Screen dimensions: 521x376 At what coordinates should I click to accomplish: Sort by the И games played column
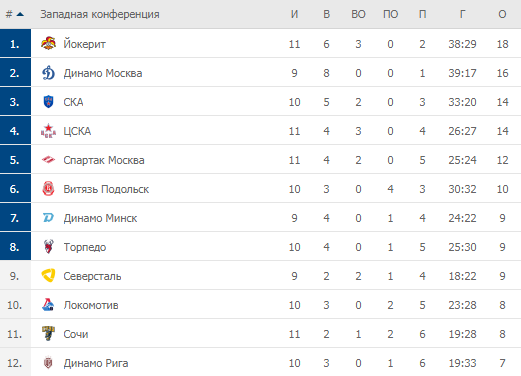(x=294, y=14)
